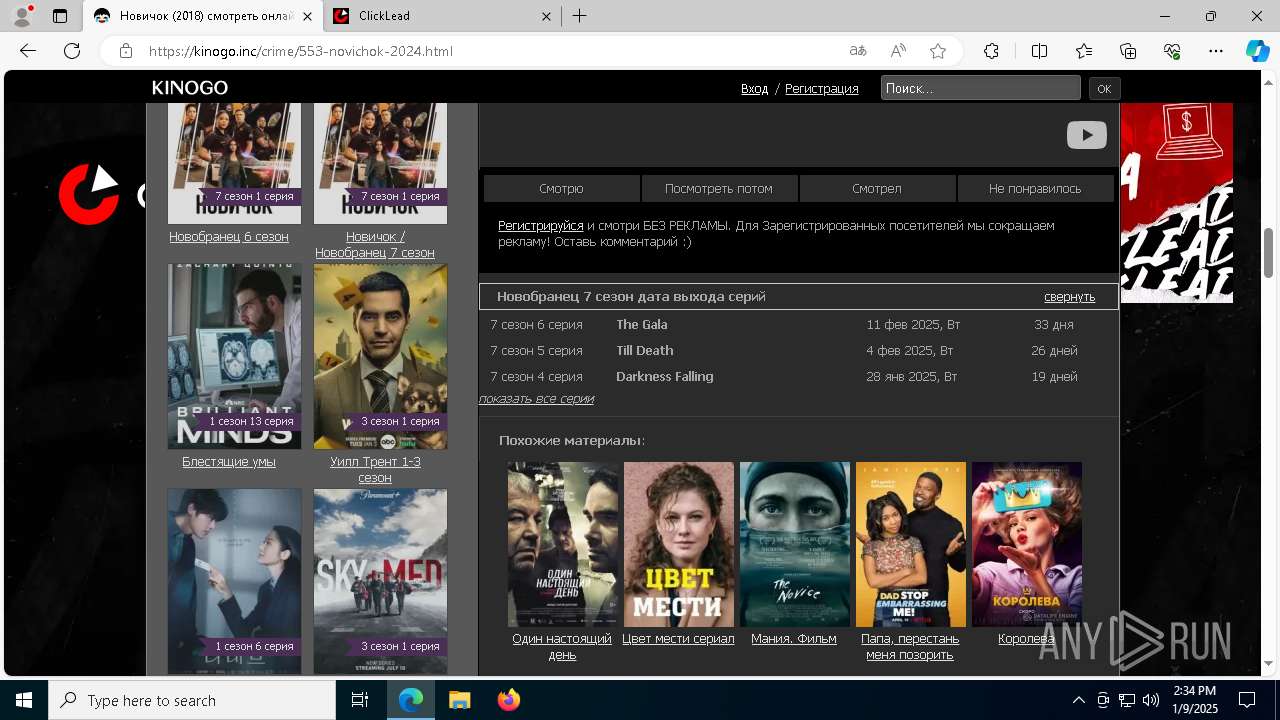Open Task View on the taskbar
This screenshot has width=1280, height=720.
pyautogui.click(x=360, y=700)
